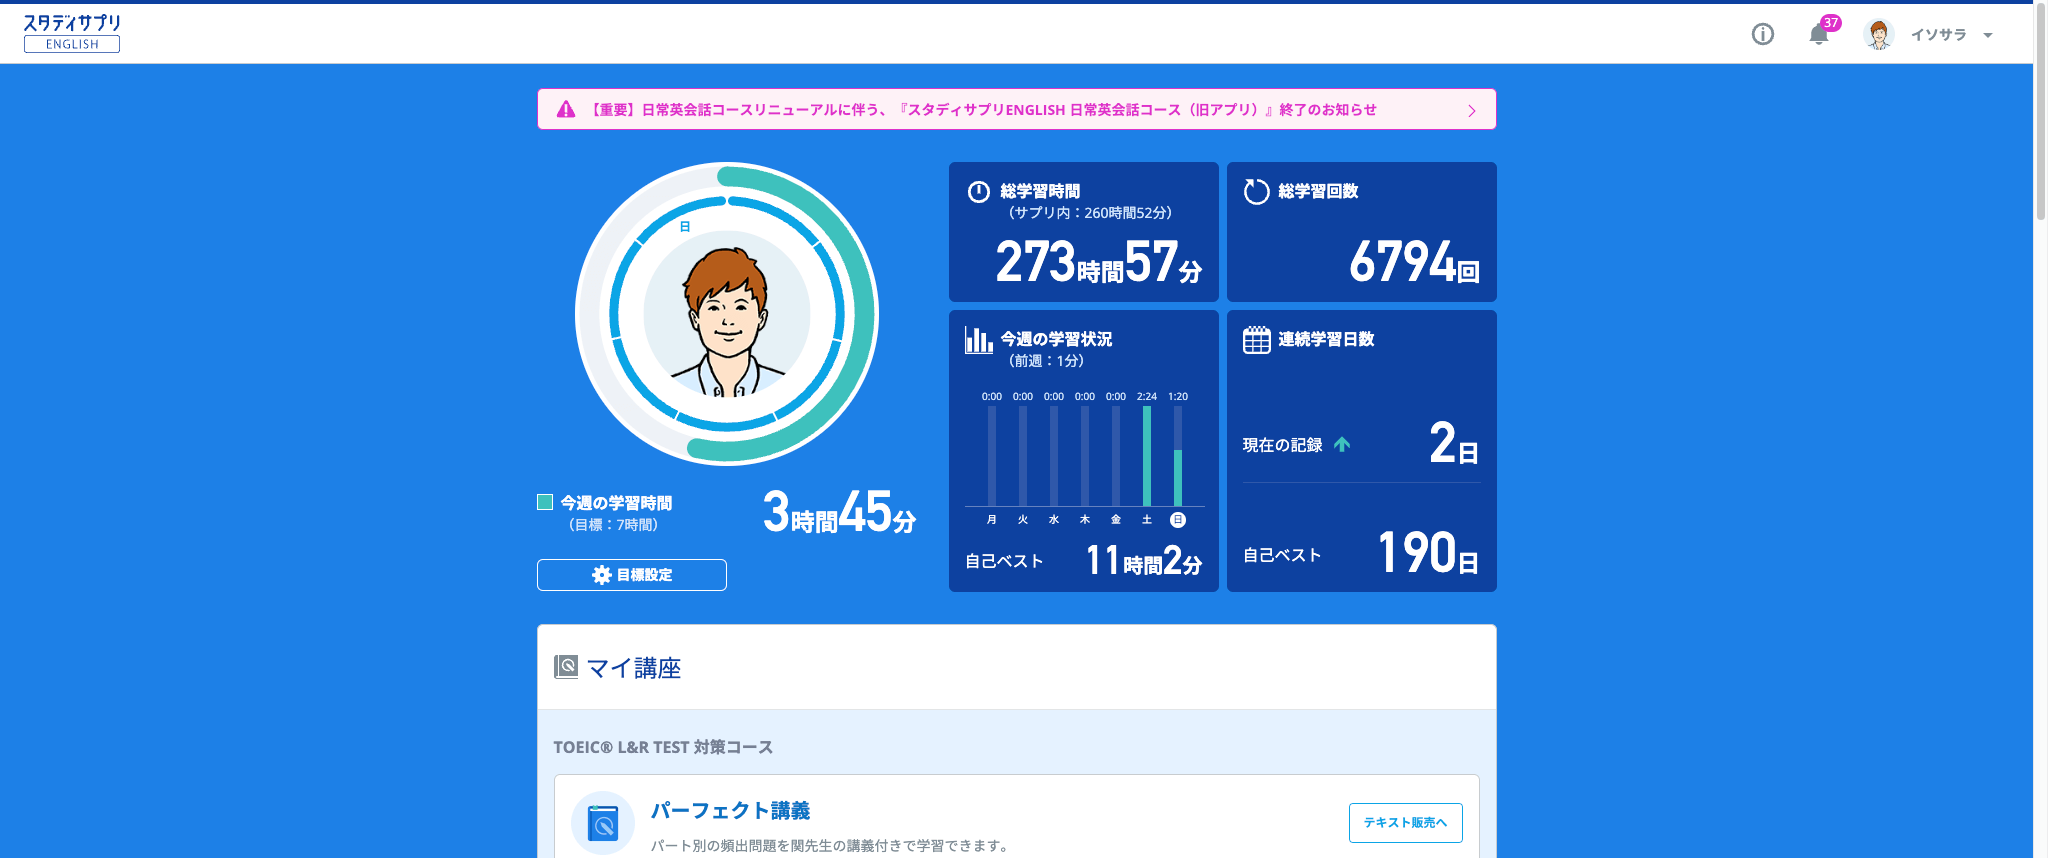This screenshot has width=2048, height=858.
Task: Click the マイ講座 section heading
Action: [x=633, y=668]
